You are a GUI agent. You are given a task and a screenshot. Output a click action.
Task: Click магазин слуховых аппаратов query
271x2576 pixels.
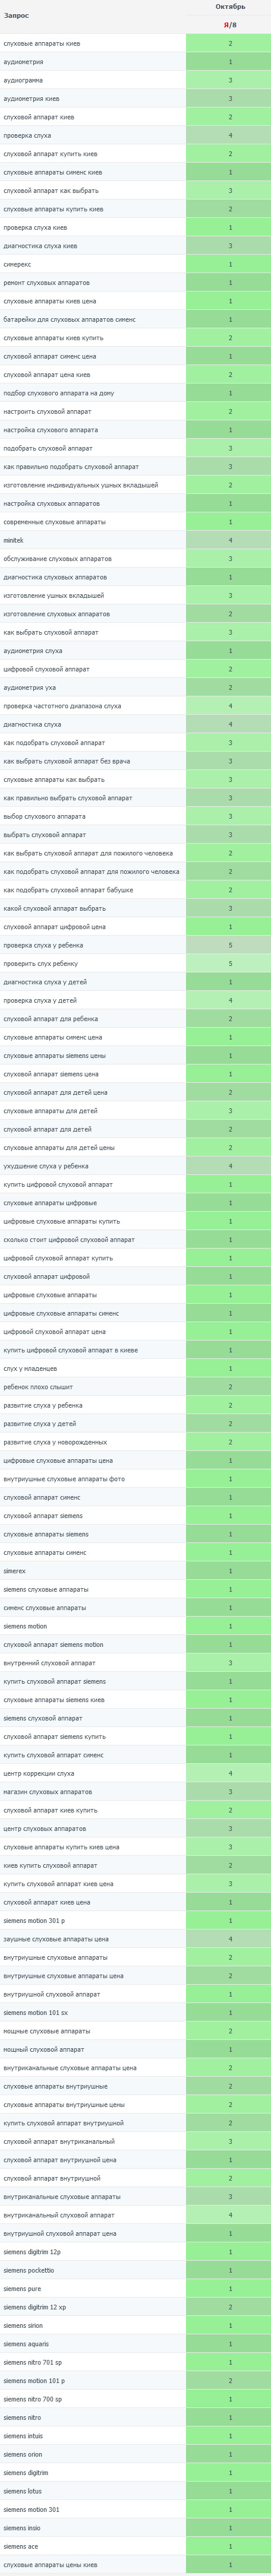(48, 1792)
